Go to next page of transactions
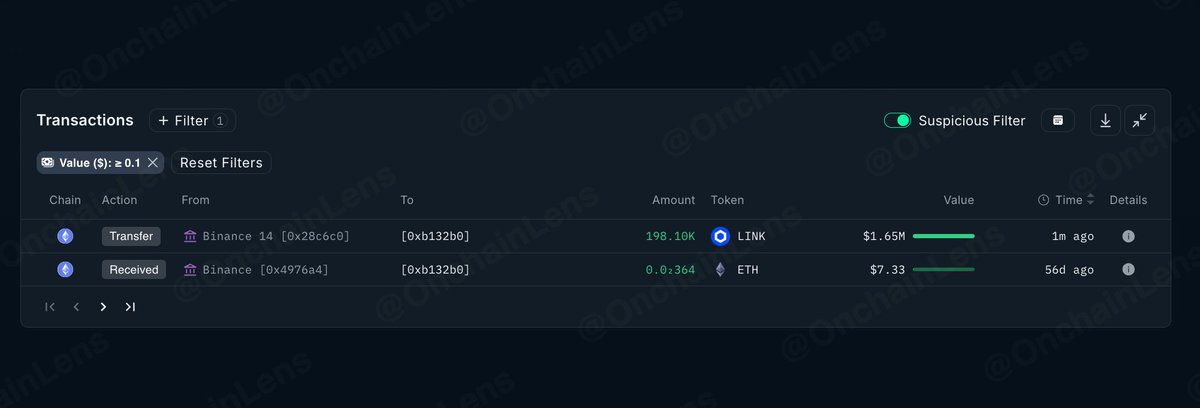The image size is (1200, 408). [103, 307]
